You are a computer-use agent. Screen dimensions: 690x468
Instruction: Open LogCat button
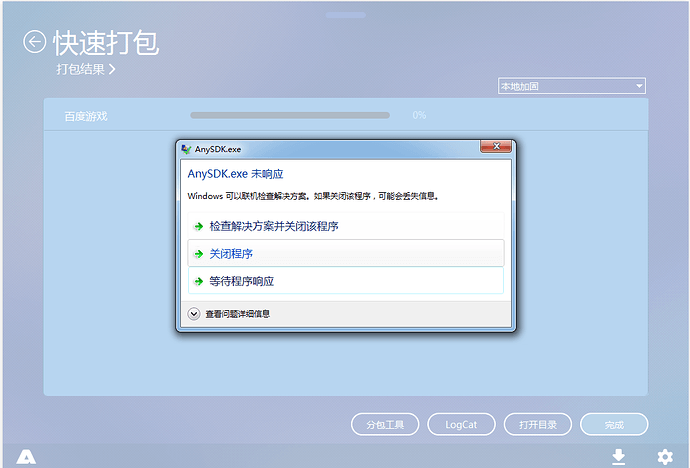pos(461,424)
